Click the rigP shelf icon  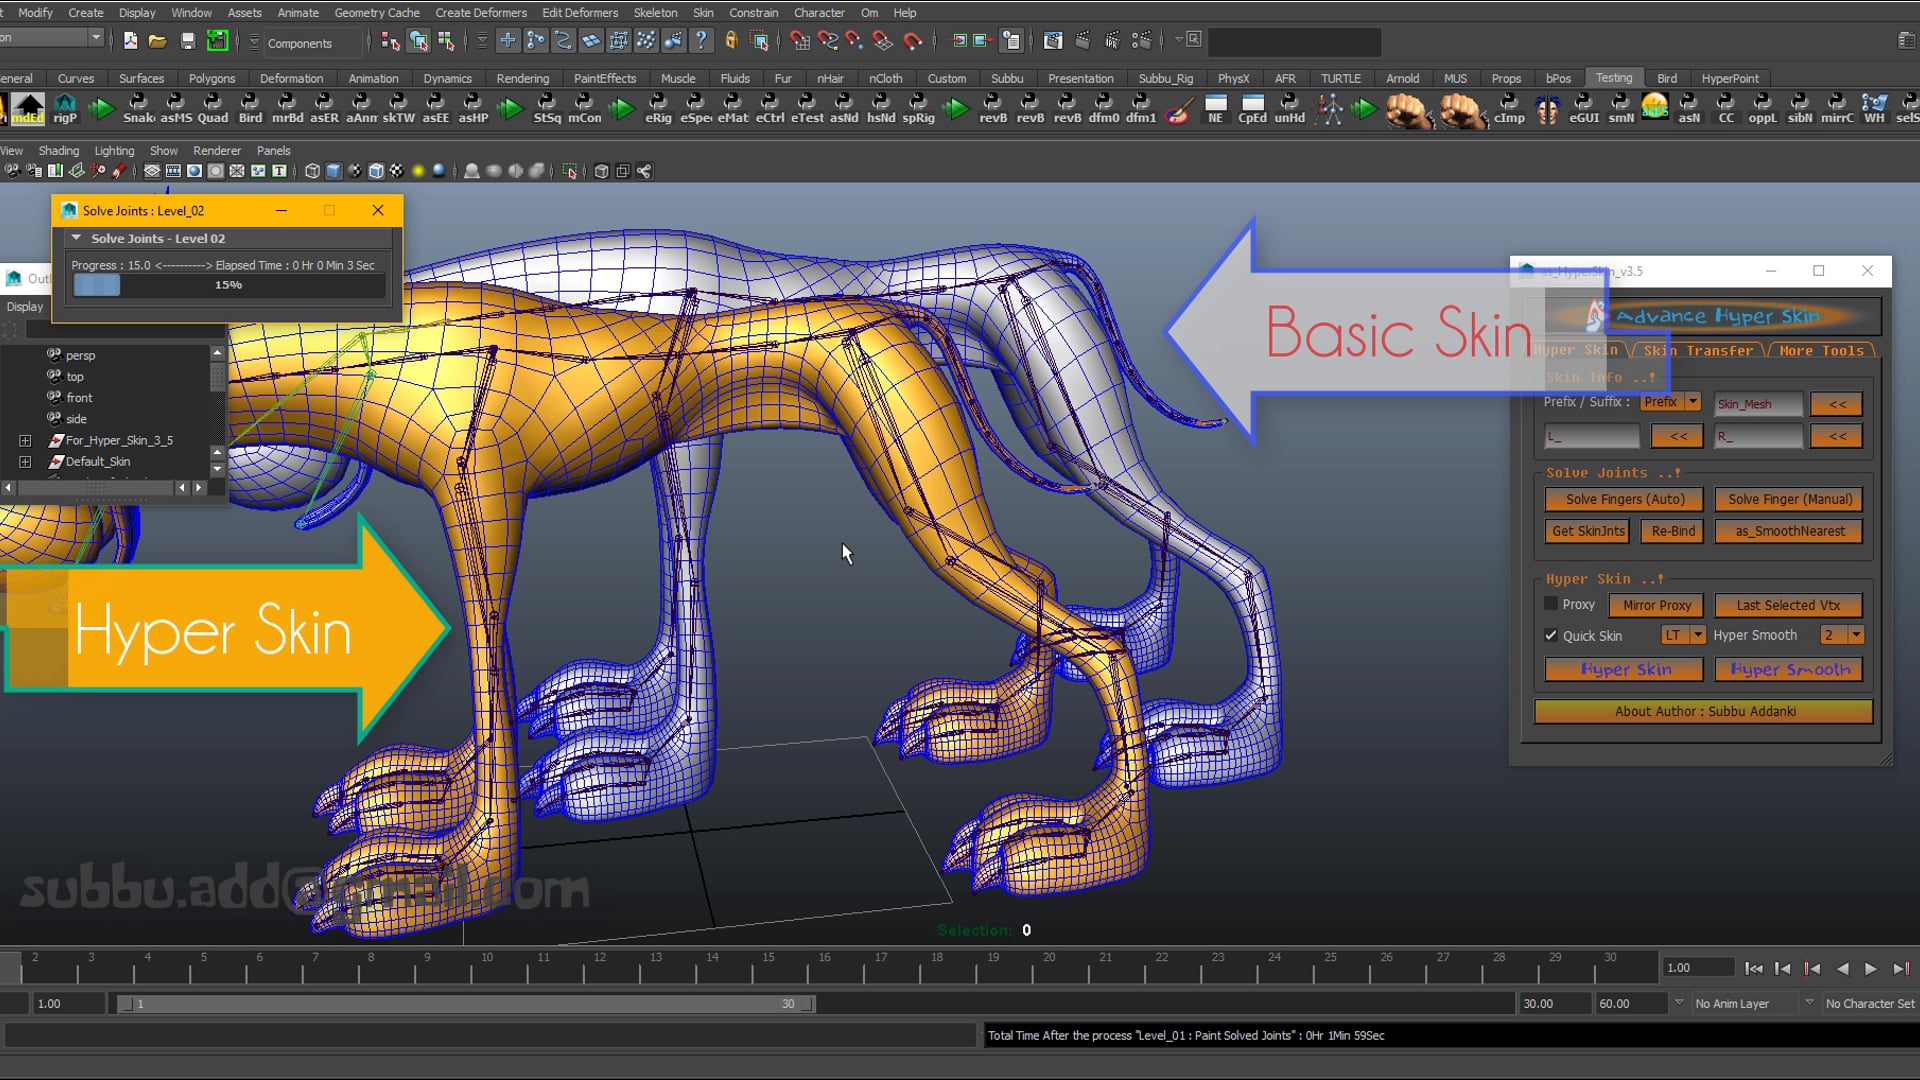click(65, 108)
